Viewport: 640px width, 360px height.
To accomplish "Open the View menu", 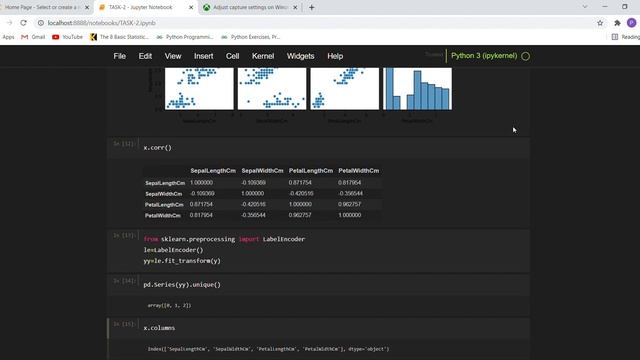I will coord(173,56).
